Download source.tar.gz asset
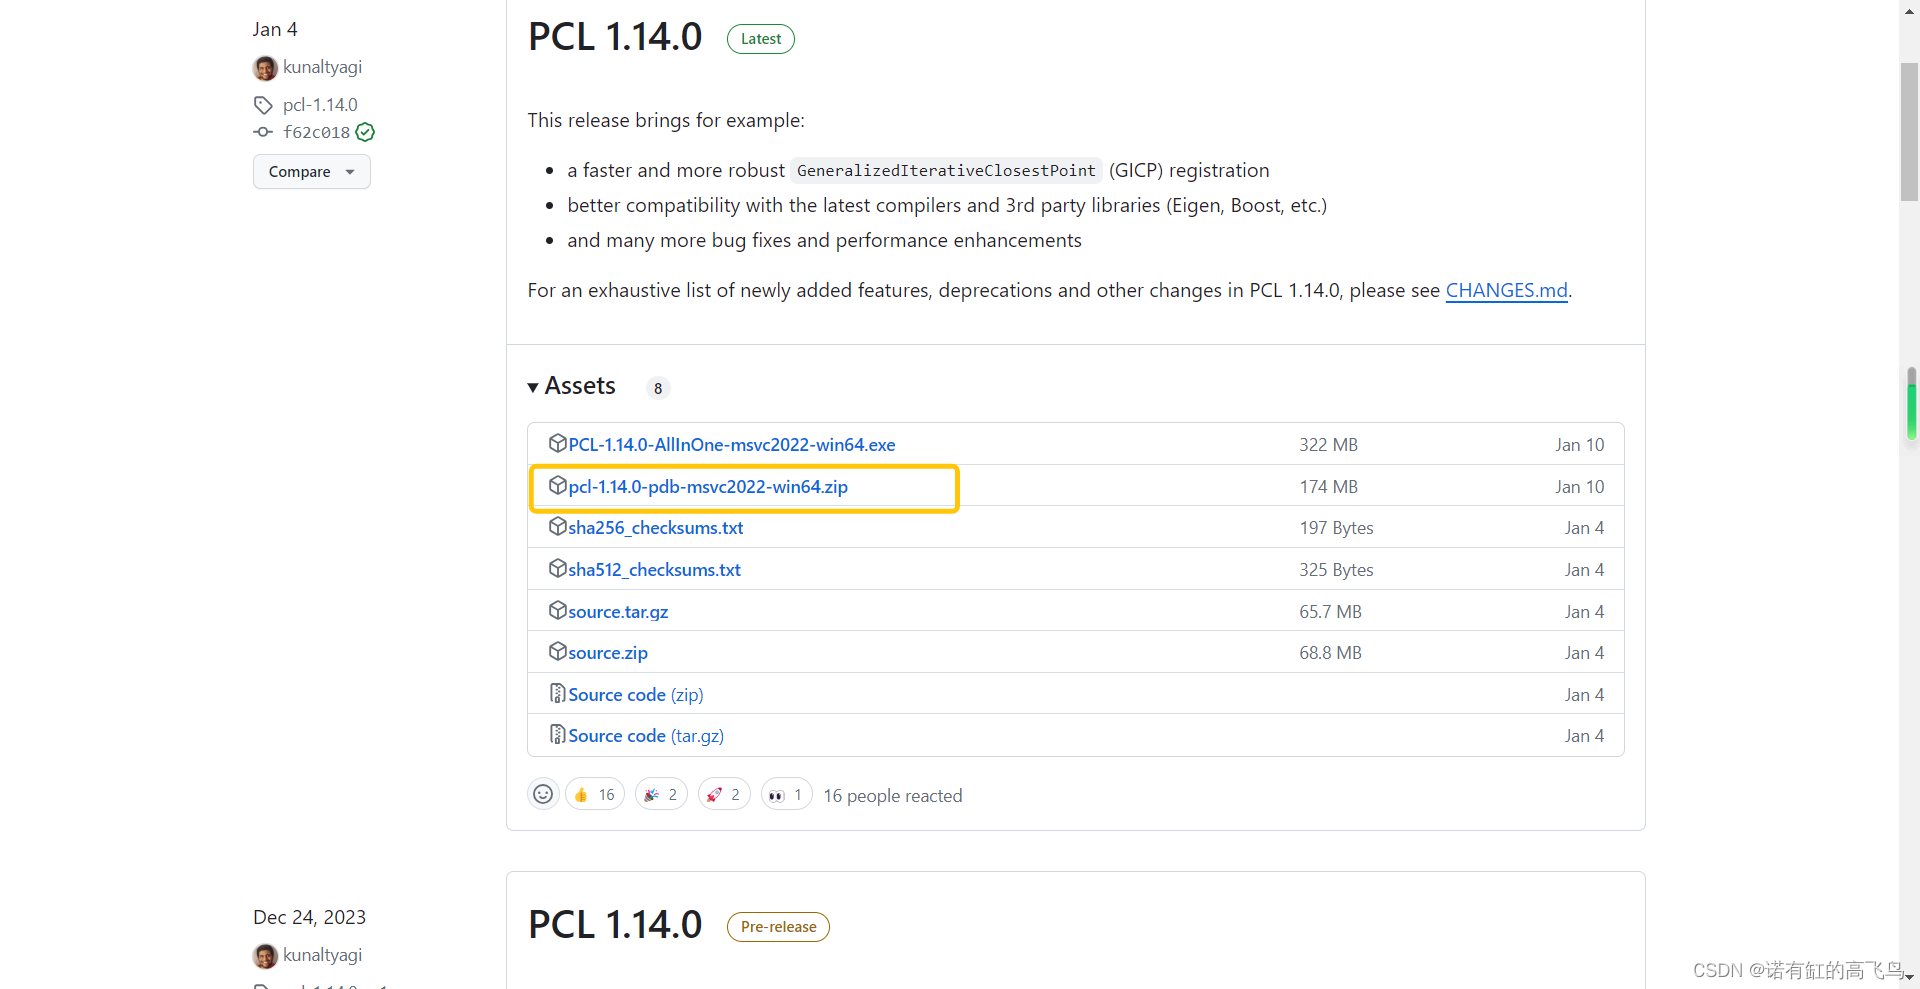This screenshot has width=1920, height=989. [x=618, y=612]
